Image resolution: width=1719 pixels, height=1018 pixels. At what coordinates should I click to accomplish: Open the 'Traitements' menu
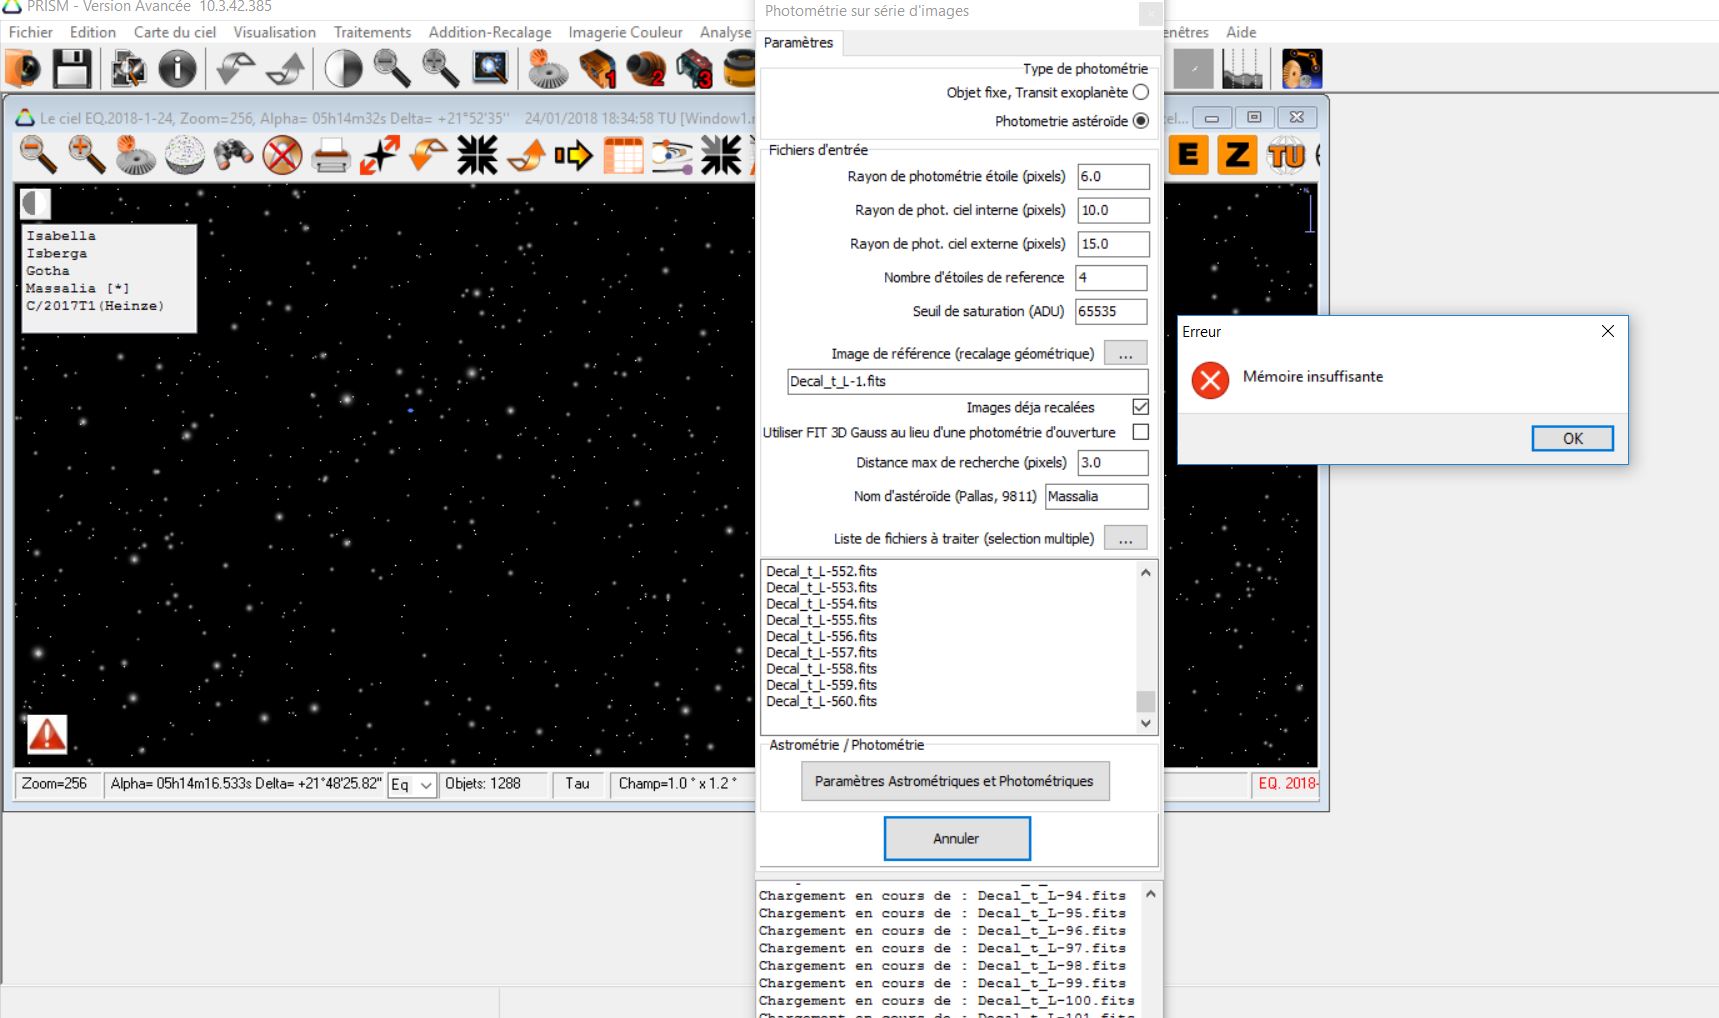[x=372, y=32]
